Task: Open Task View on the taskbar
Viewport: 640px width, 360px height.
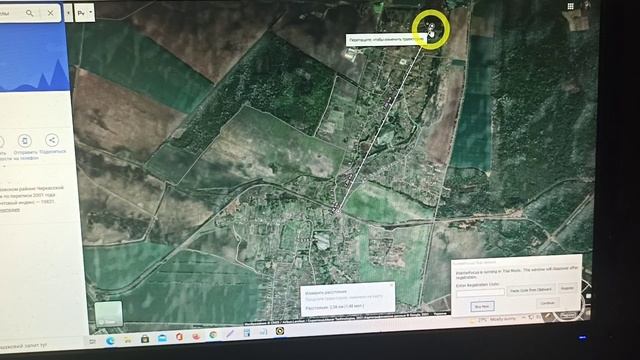Action: coord(93,341)
